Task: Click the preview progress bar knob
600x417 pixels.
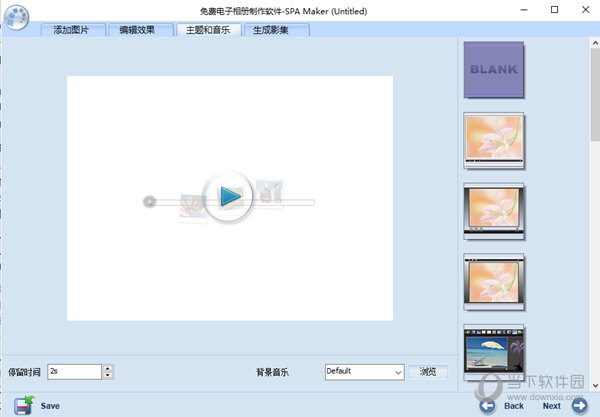Action: pos(150,201)
